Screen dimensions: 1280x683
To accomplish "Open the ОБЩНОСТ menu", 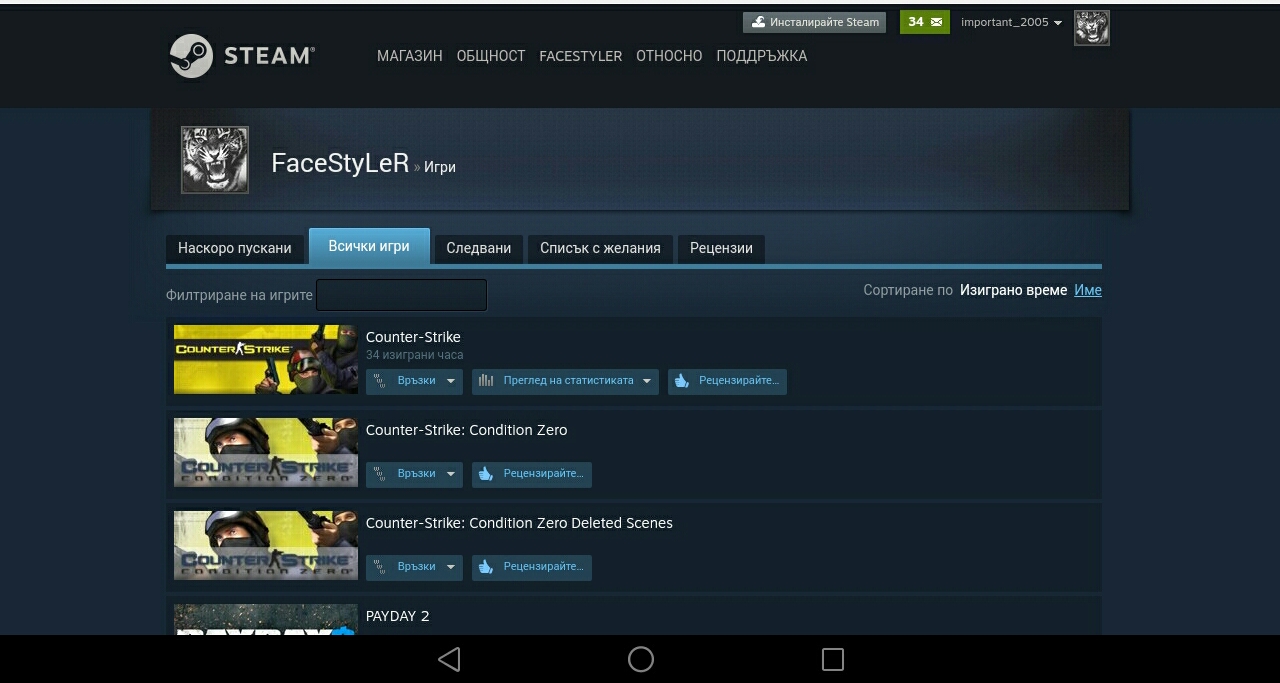I will click(491, 56).
